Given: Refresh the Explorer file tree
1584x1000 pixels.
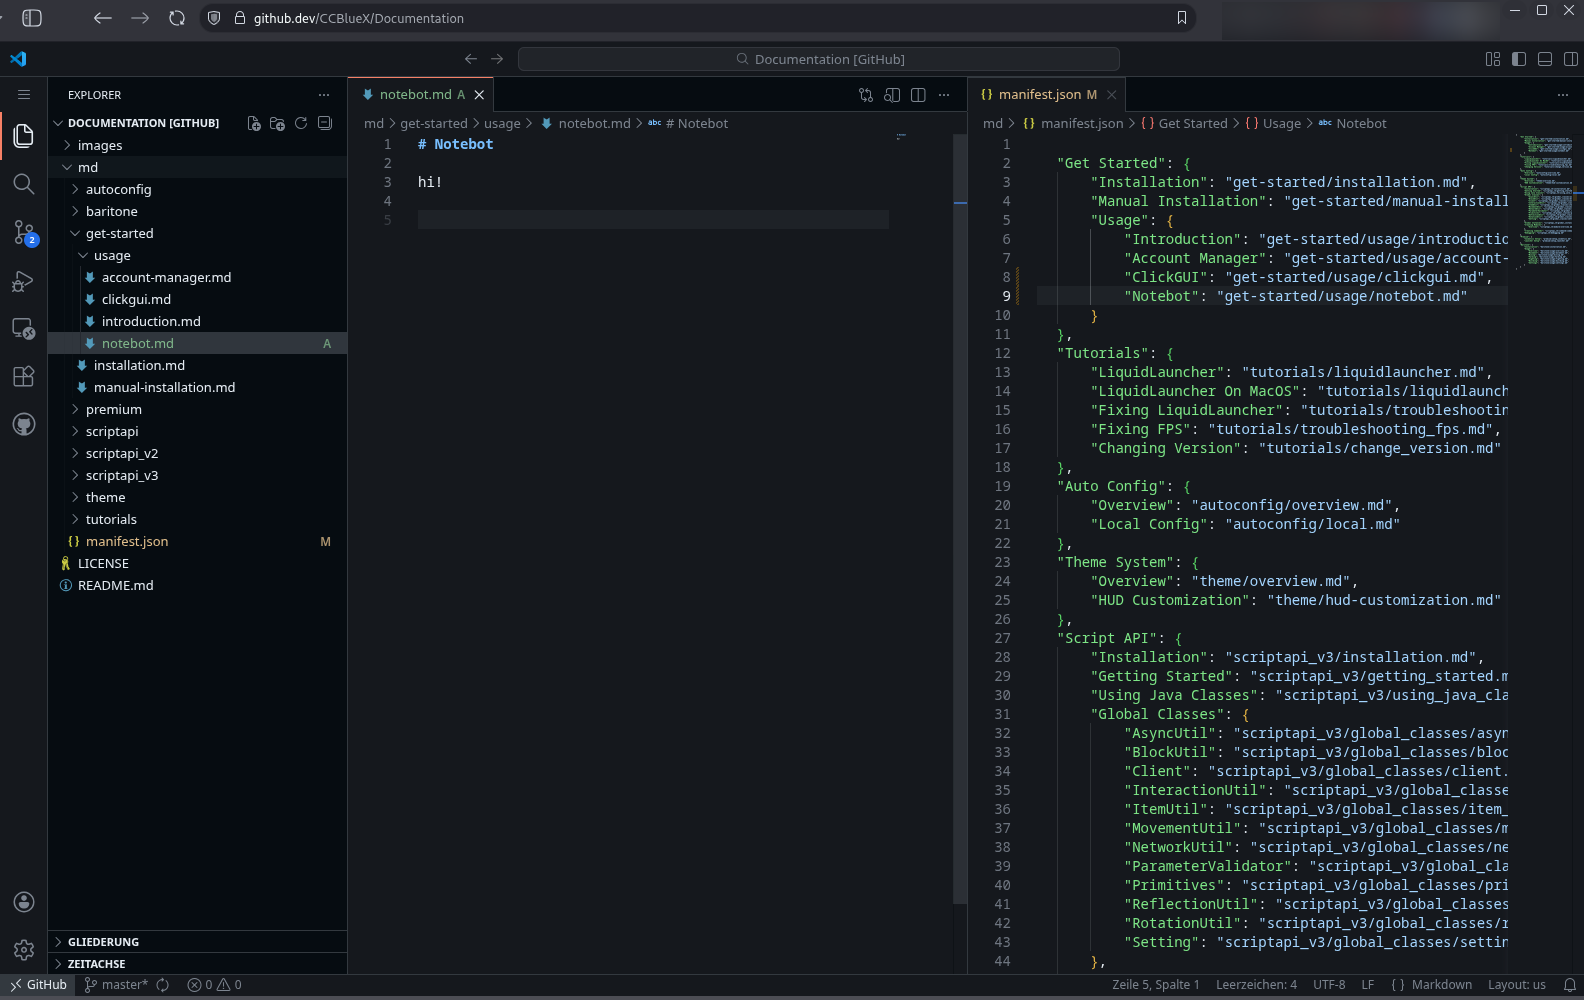Looking at the screenshot, I should (301, 124).
